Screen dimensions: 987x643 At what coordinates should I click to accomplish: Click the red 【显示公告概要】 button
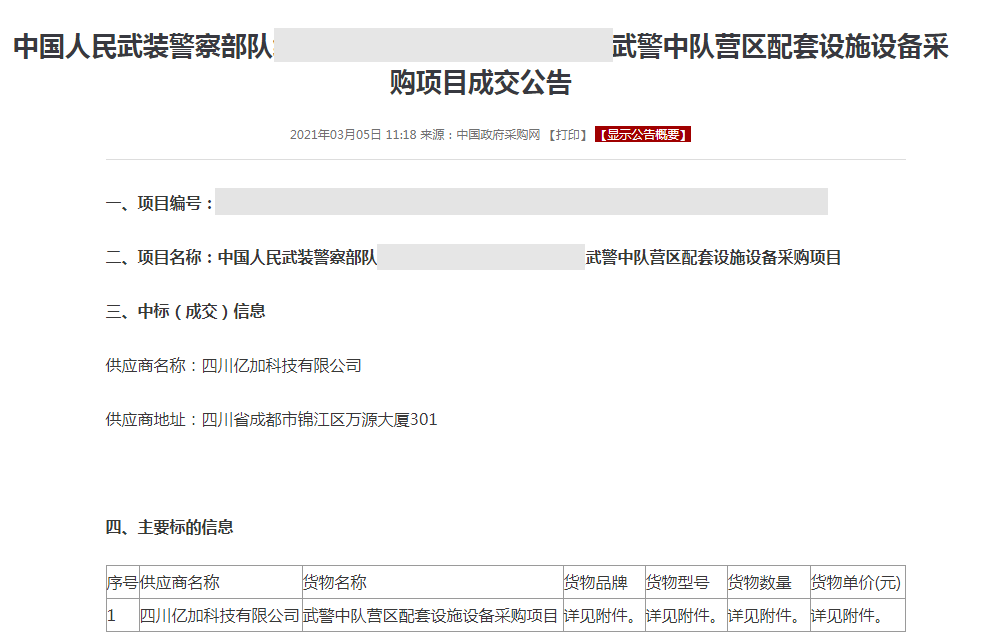tap(643, 135)
